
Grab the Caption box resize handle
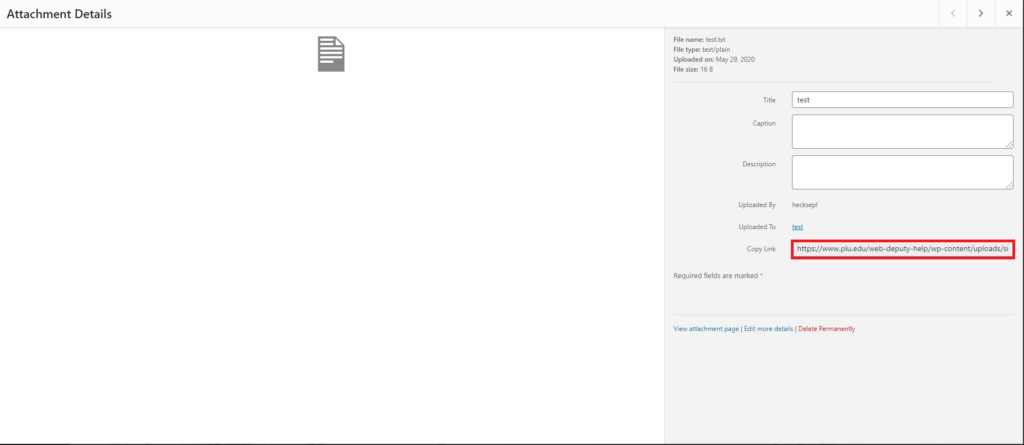point(1009,144)
